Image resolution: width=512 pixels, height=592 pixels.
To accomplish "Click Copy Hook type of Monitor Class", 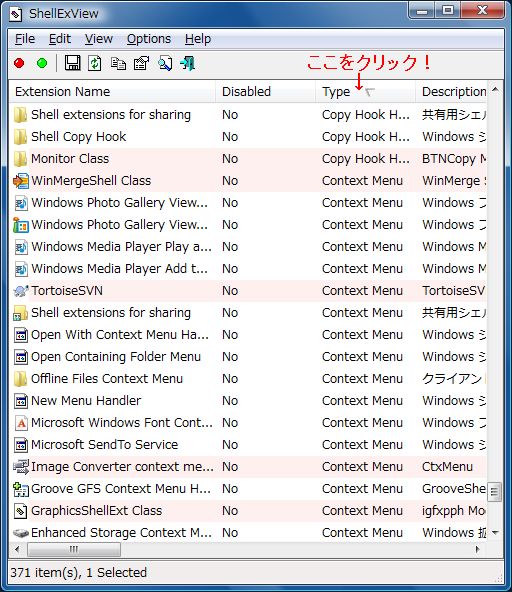I will [x=365, y=159].
